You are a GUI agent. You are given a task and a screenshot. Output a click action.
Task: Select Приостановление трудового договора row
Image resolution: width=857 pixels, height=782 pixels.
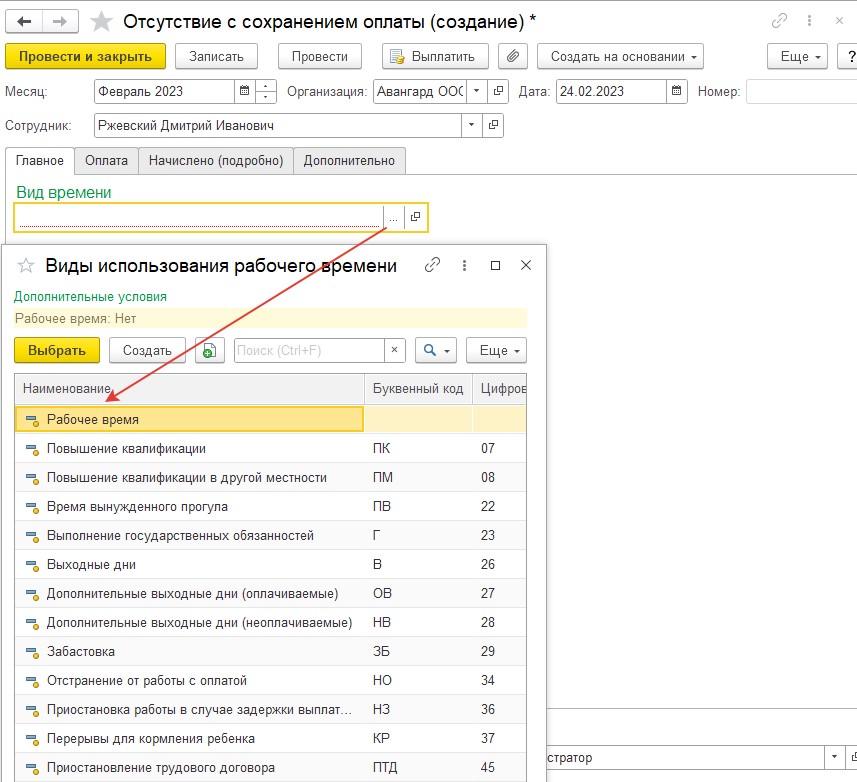point(271,767)
